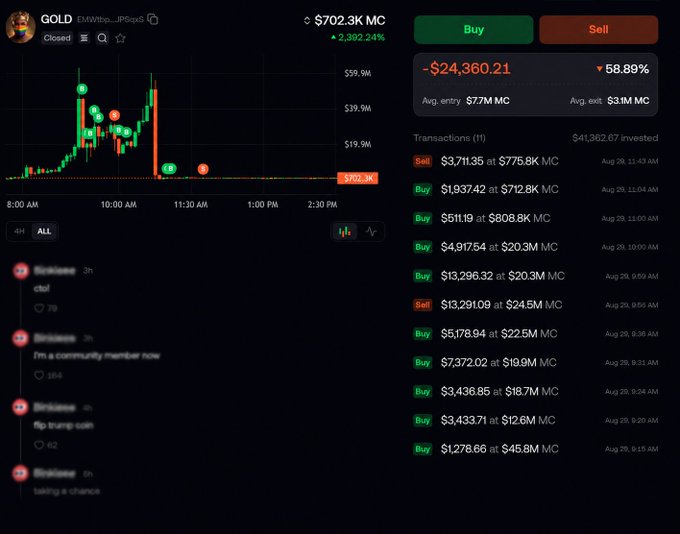Select Buy $3,433.71 at $12.6M MC
This screenshot has width=680, height=534.
pos(536,420)
